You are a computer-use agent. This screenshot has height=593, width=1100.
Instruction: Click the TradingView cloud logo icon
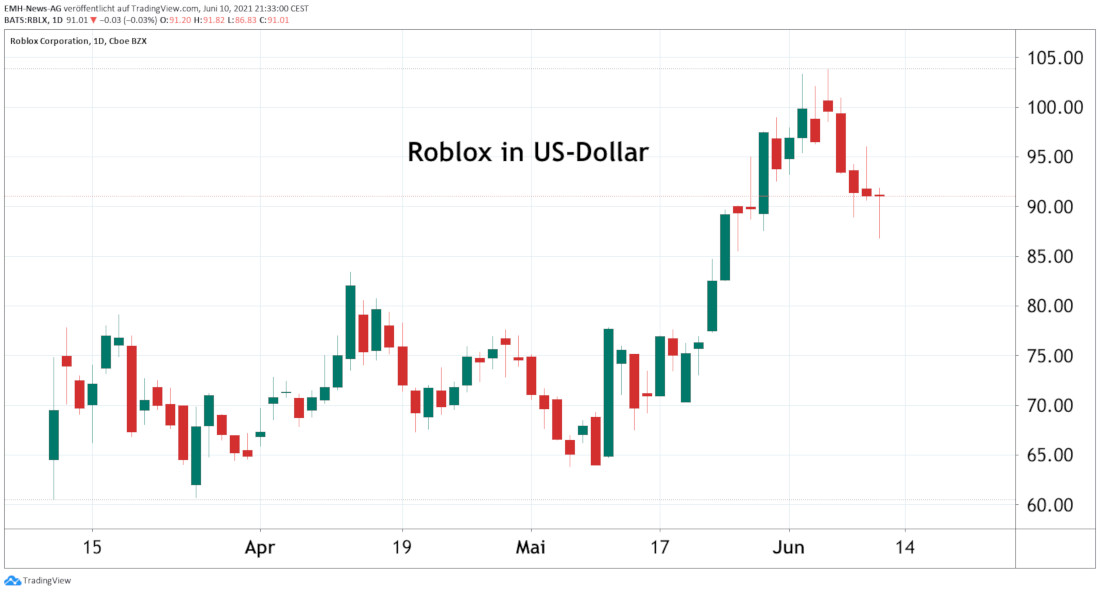point(12,580)
